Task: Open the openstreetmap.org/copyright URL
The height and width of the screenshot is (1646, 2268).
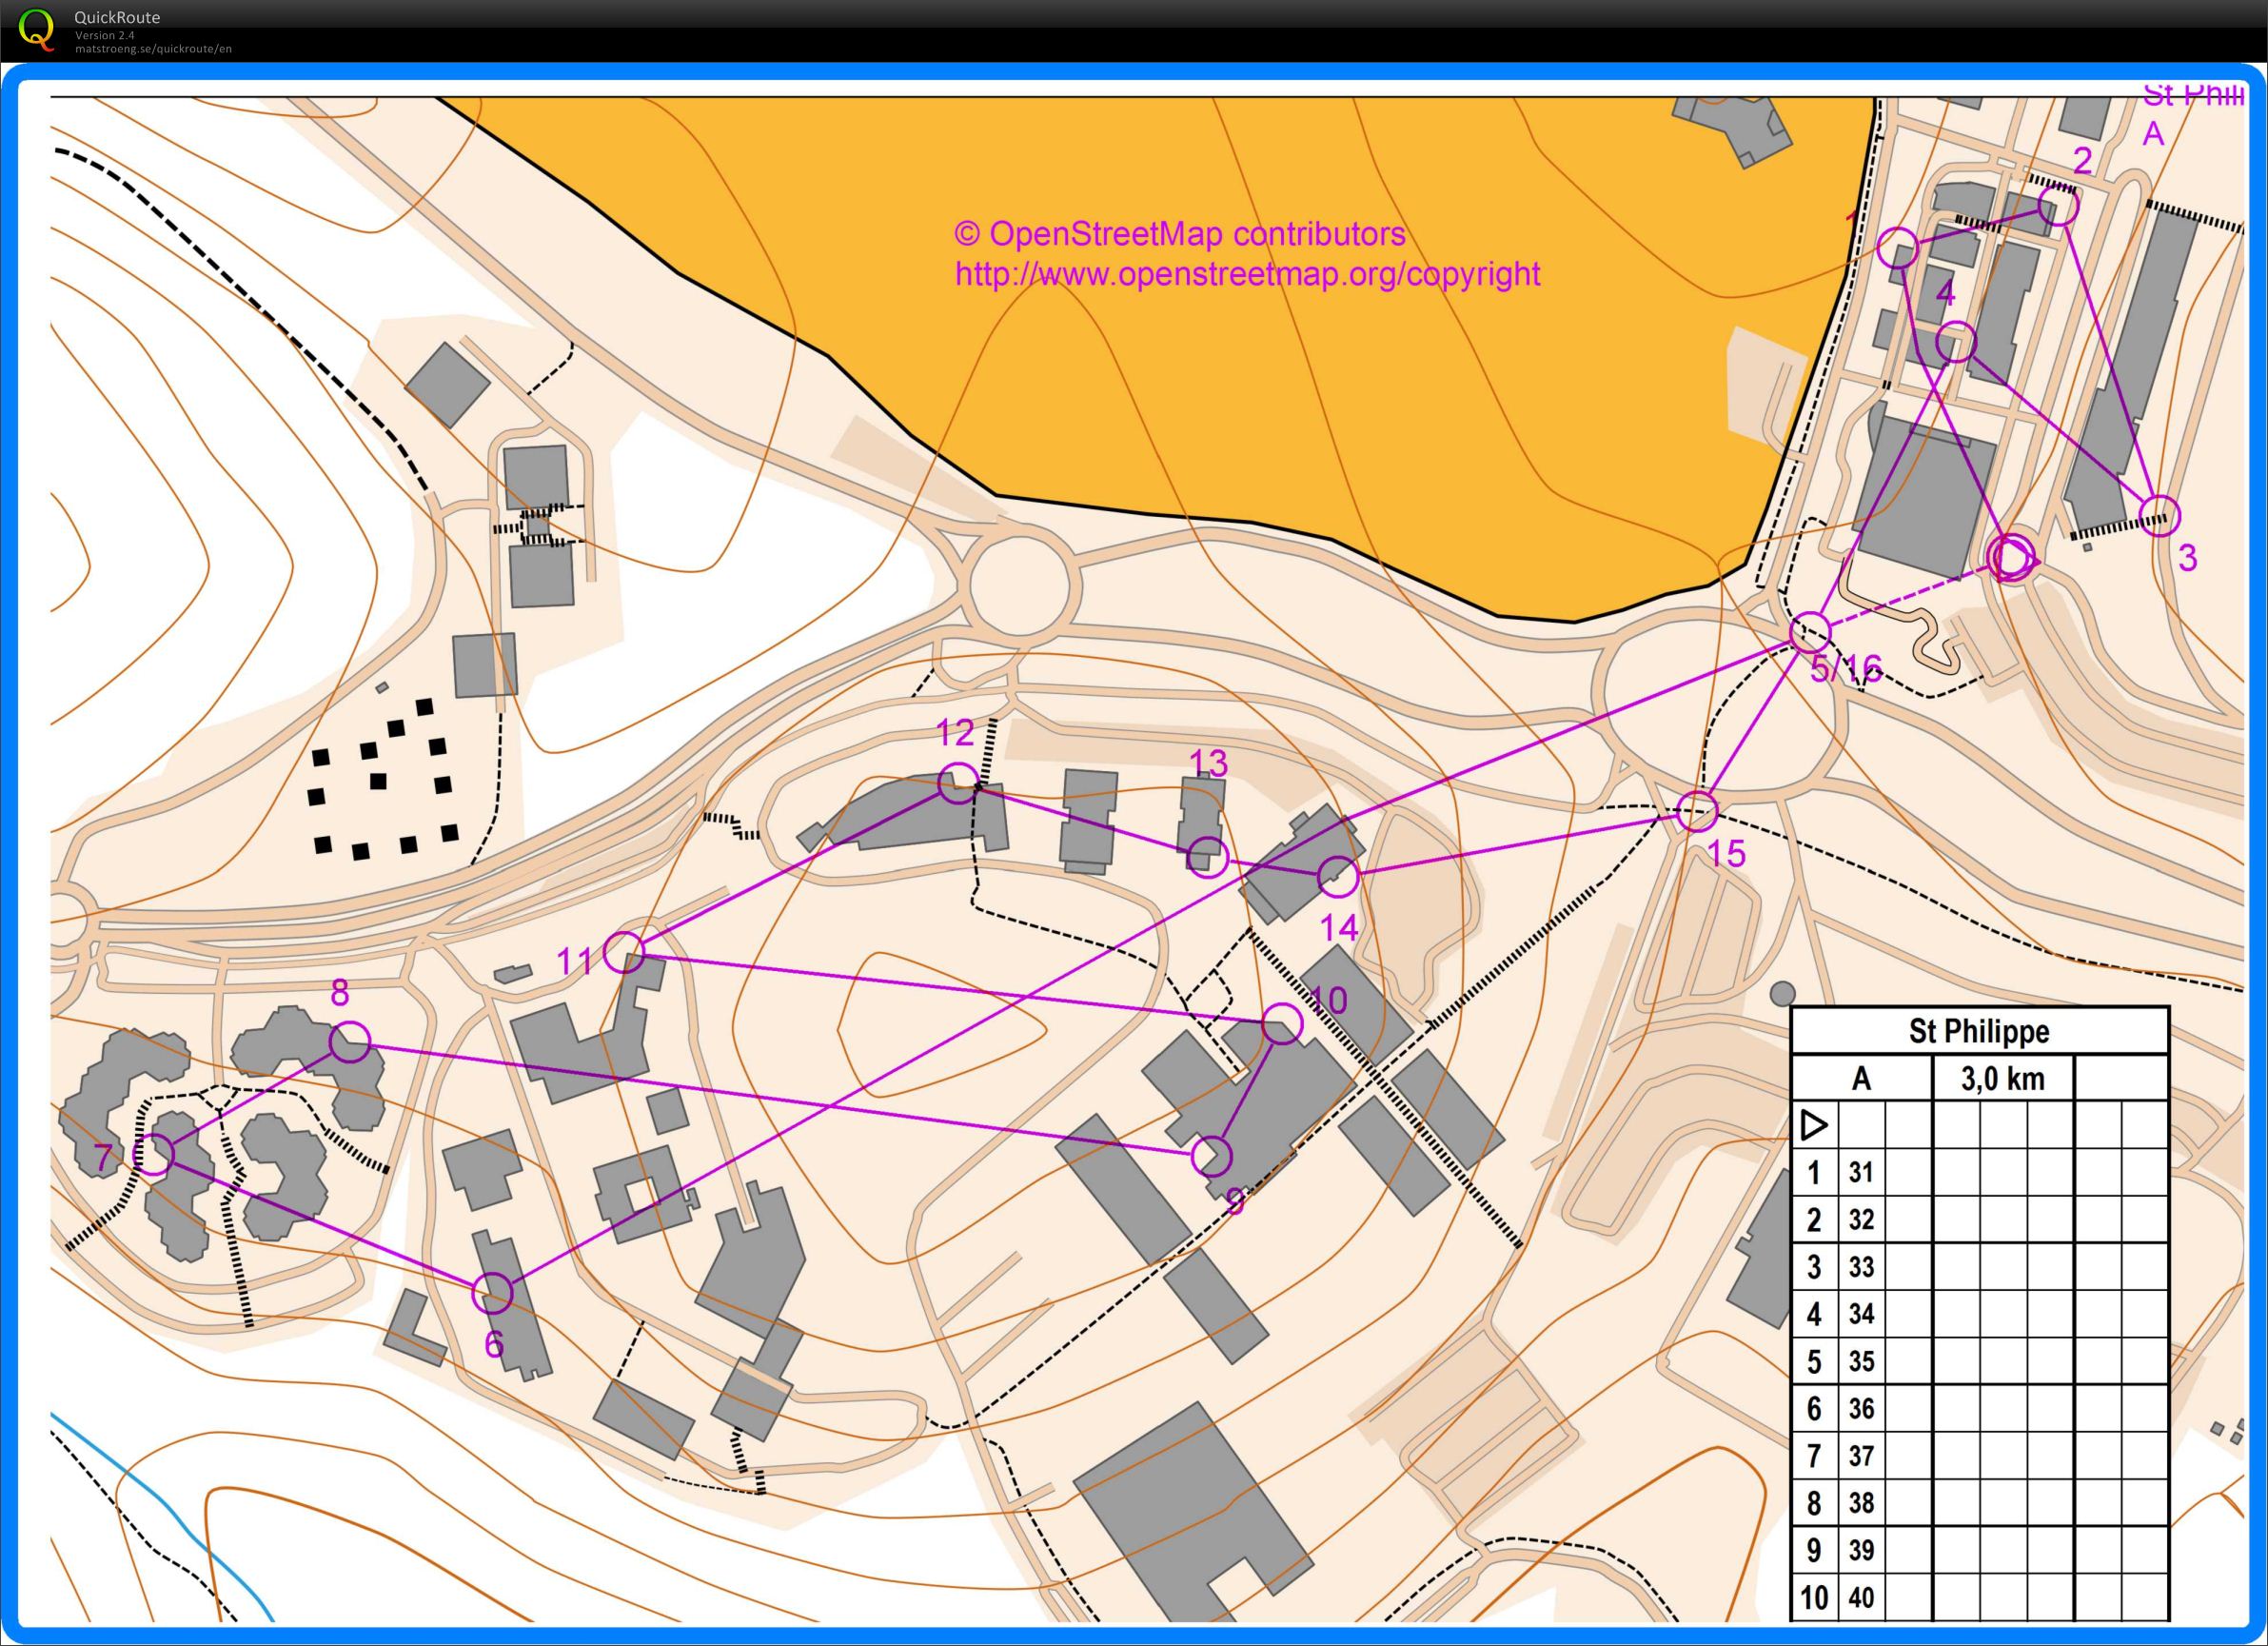Action: 1247,274
